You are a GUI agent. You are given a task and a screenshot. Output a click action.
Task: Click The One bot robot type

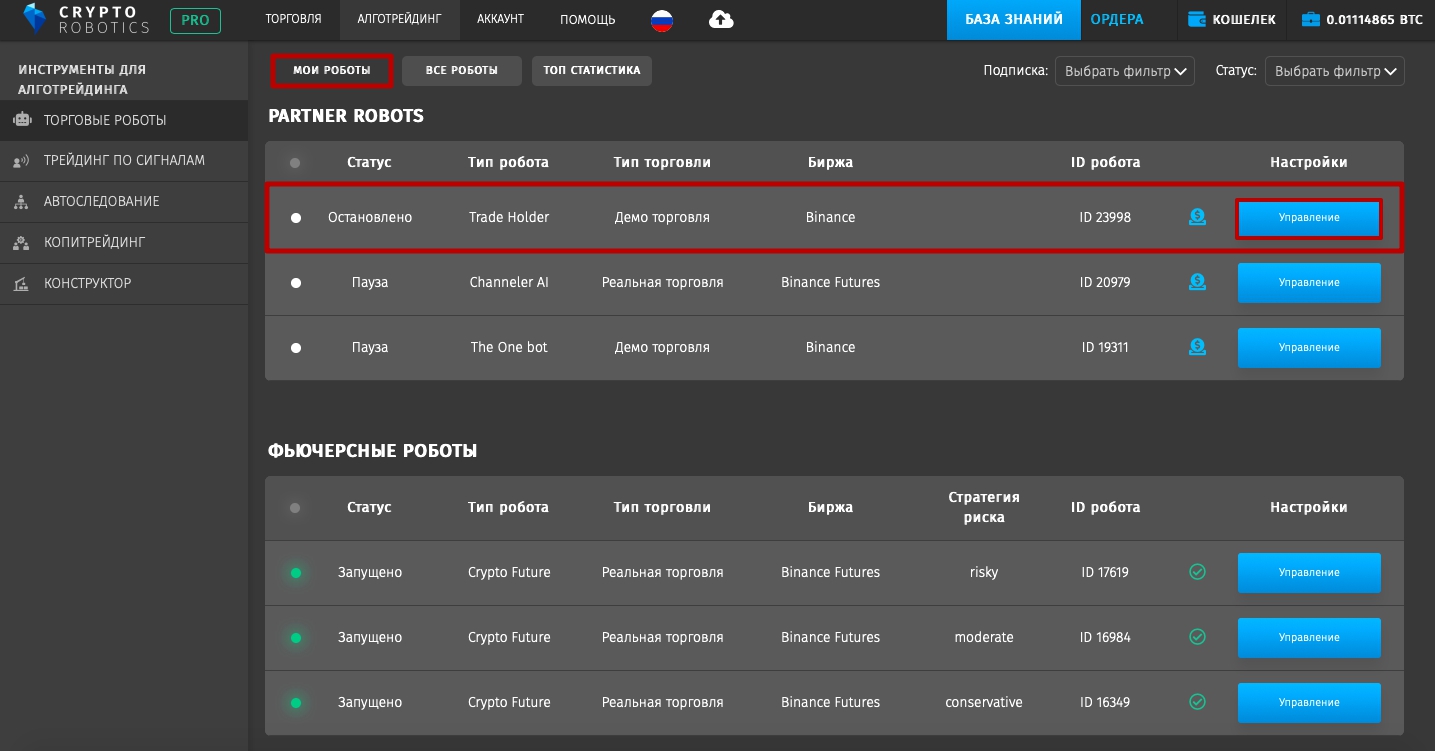tap(509, 347)
